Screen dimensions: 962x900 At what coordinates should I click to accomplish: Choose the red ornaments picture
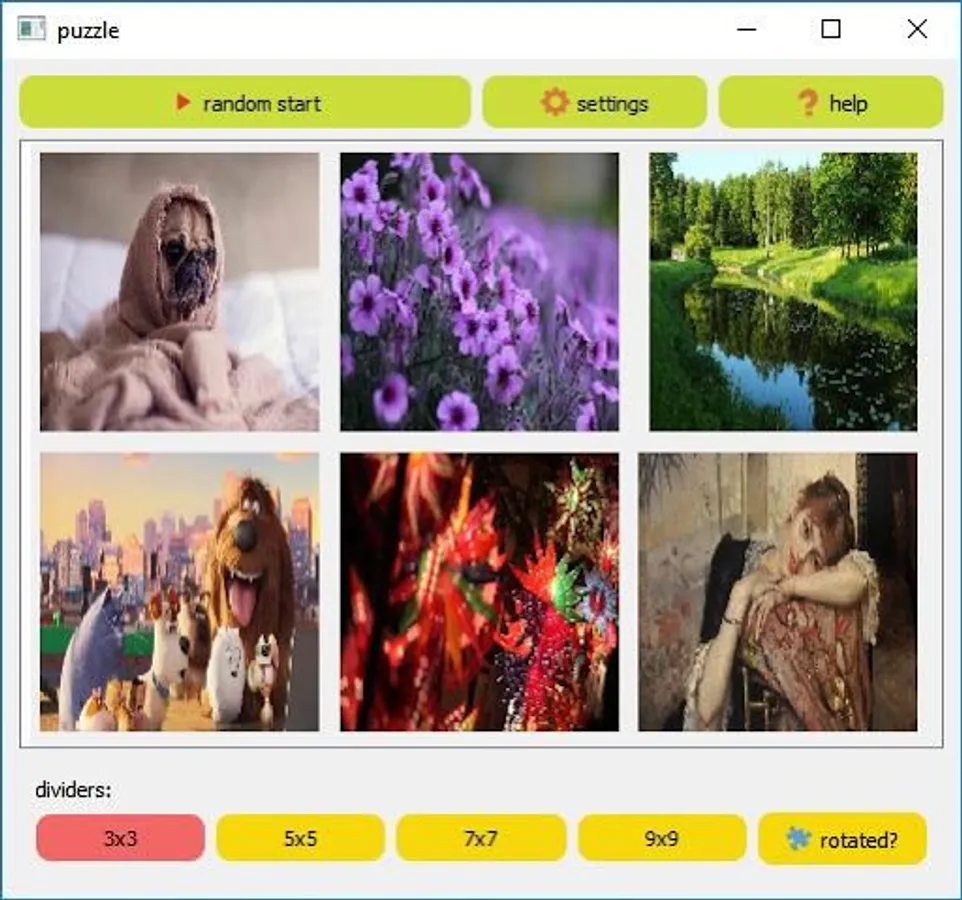480,592
